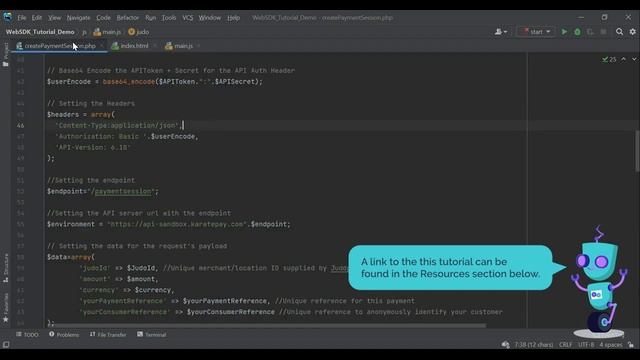Run the start configuration with green play icon
The image size is (640, 360).
click(564, 32)
